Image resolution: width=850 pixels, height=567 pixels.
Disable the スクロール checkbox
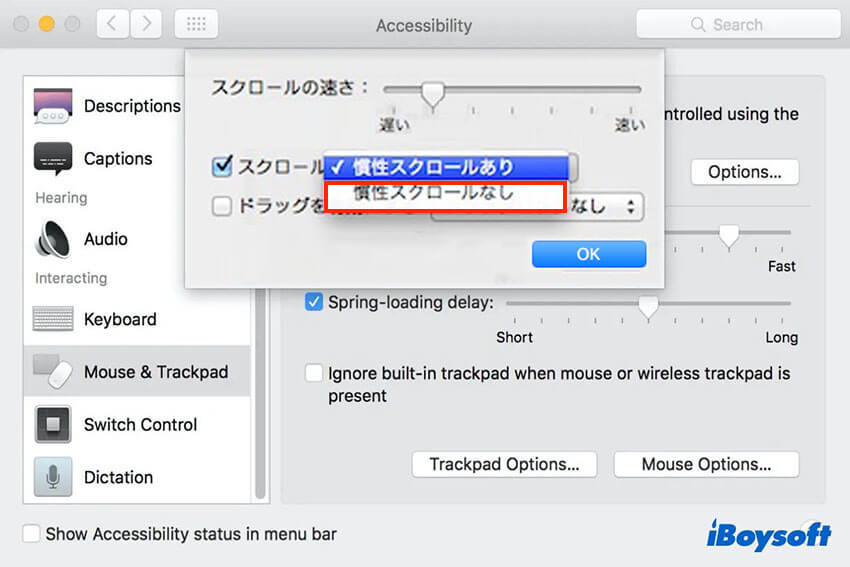222,166
